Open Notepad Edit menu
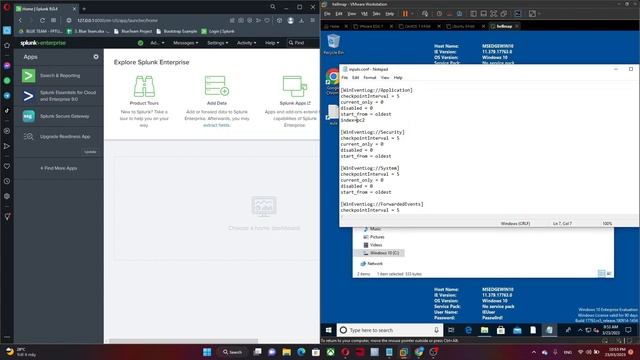This screenshot has width=640, height=360. pyautogui.click(x=356, y=78)
